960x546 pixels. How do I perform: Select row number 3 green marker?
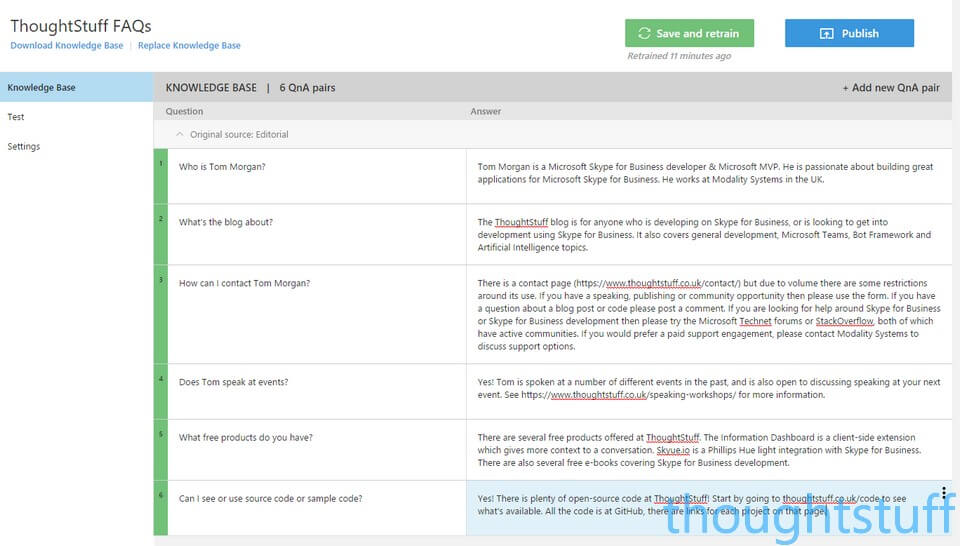coord(160,315)
